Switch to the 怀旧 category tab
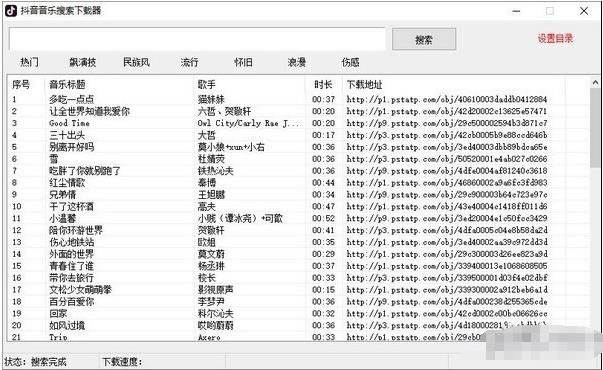This screenshot has width=603, height=370. click(243, 62)
